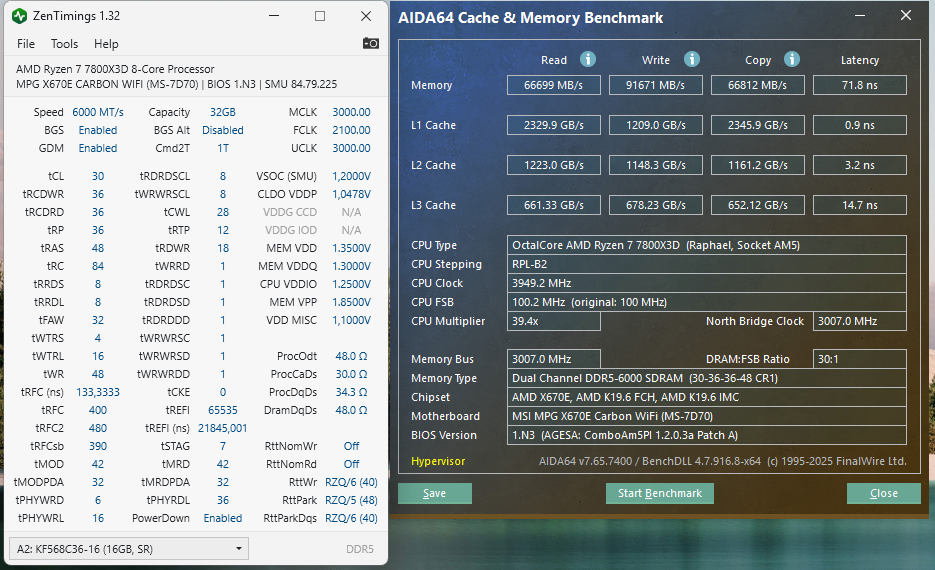Click the tRFCsb value 390

click(x=98, y=446)
